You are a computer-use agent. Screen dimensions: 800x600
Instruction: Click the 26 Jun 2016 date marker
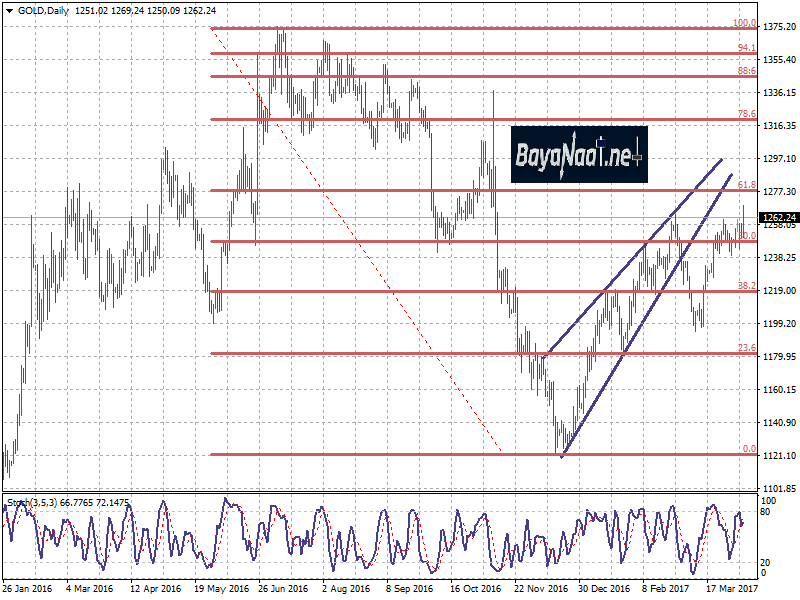click(281, 590)
